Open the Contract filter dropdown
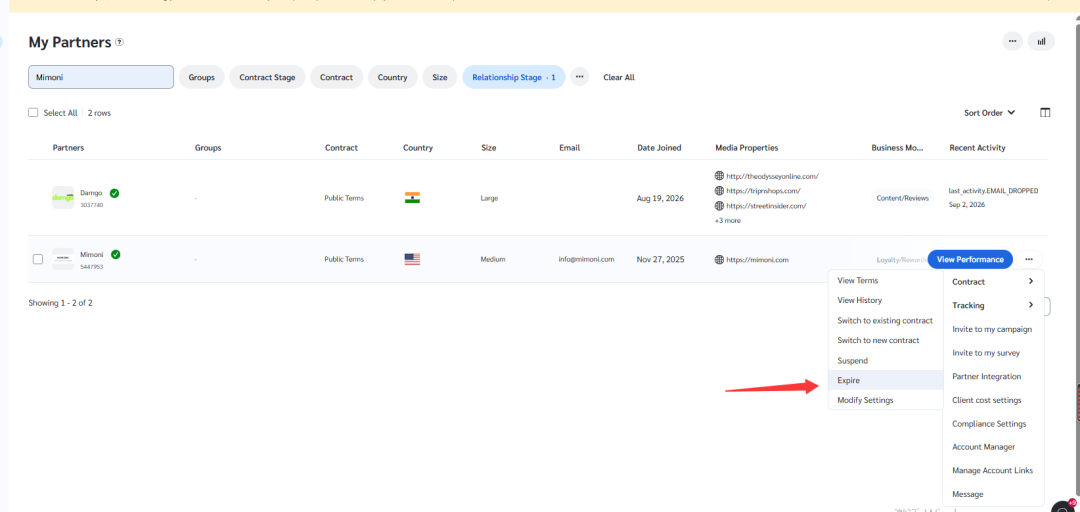This screenshot has width=1080, height=512. coord(336,77)
